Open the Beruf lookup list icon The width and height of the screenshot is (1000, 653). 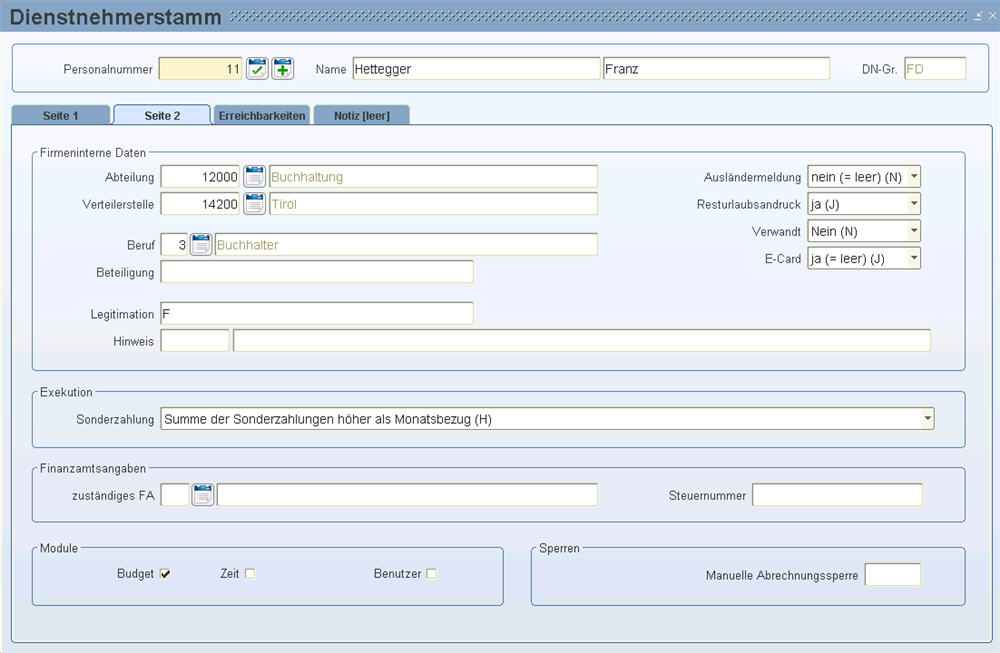click(x=201, y=245)
